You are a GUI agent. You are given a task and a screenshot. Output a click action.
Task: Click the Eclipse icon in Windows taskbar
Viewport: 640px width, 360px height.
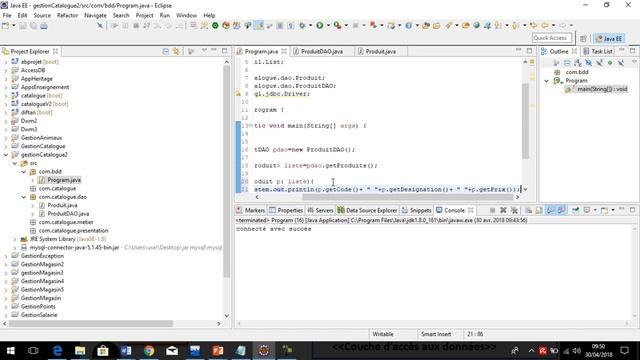click(264, 350)
